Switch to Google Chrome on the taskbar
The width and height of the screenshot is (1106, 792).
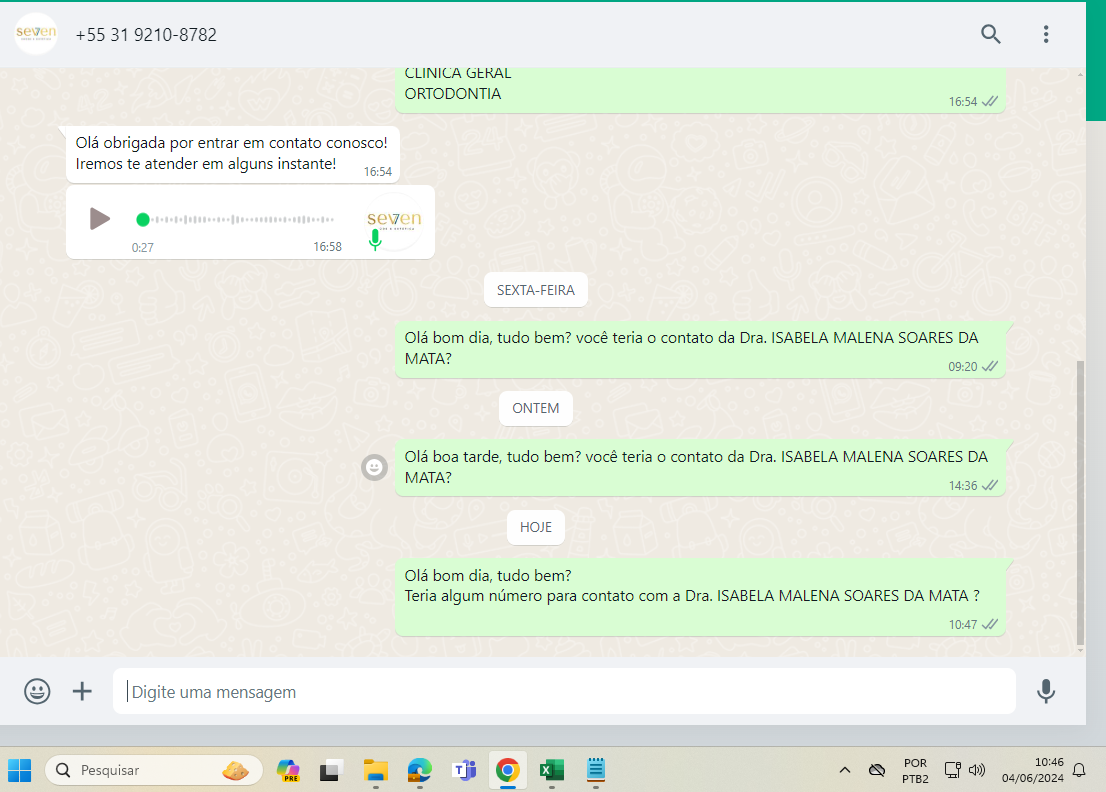(x=508, y=770)
